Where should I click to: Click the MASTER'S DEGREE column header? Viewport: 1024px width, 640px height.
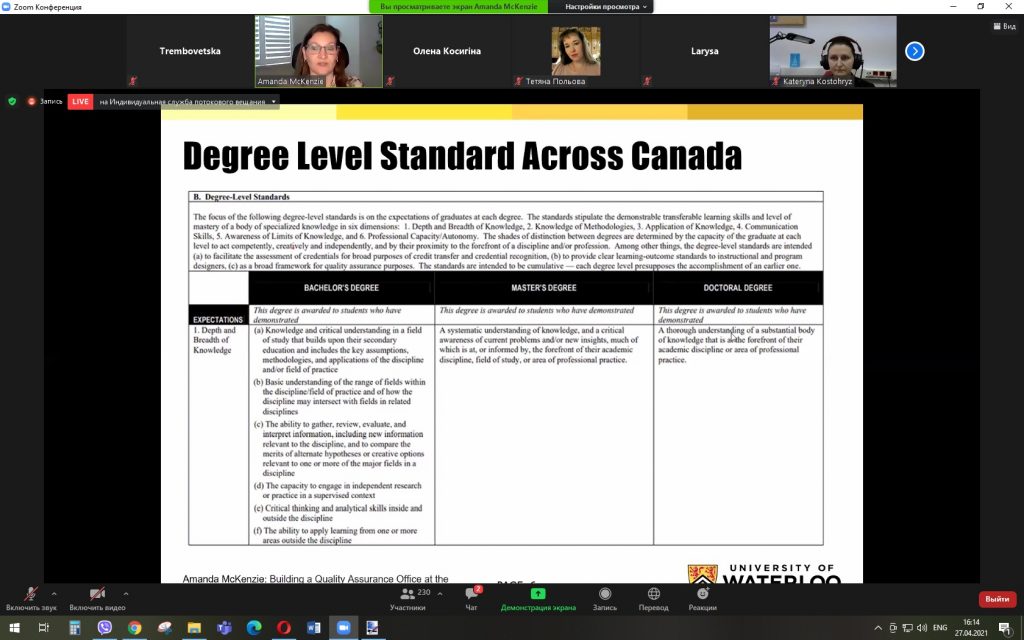(543, 287)
